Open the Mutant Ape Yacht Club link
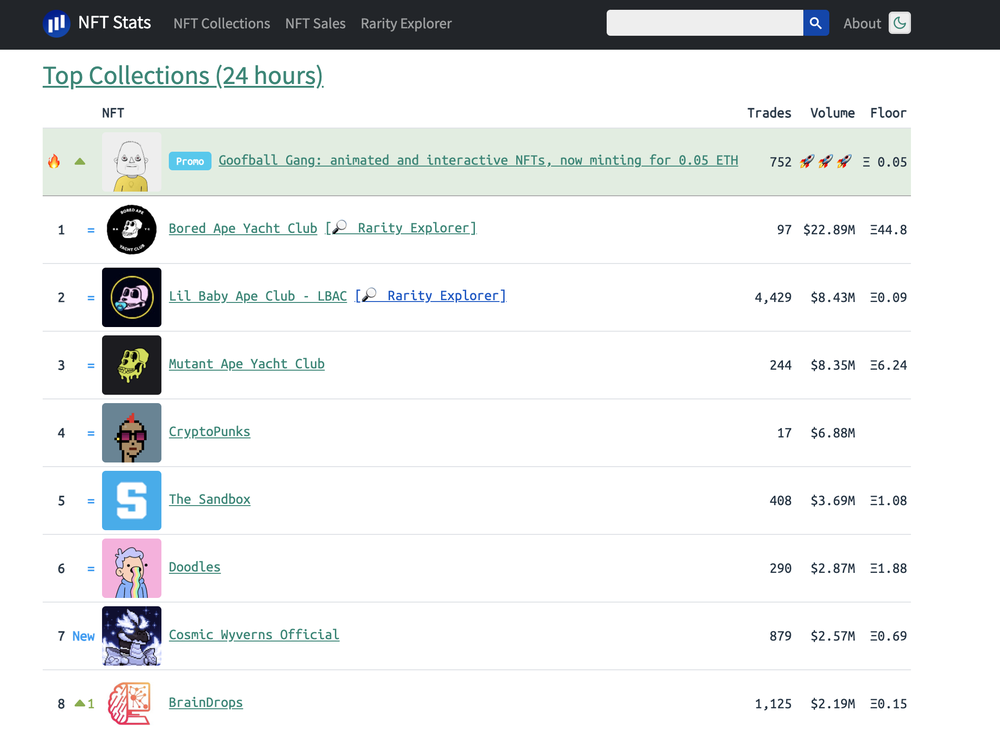Image resolution: width=1000 pixels, height=732 pixels. 247,363
